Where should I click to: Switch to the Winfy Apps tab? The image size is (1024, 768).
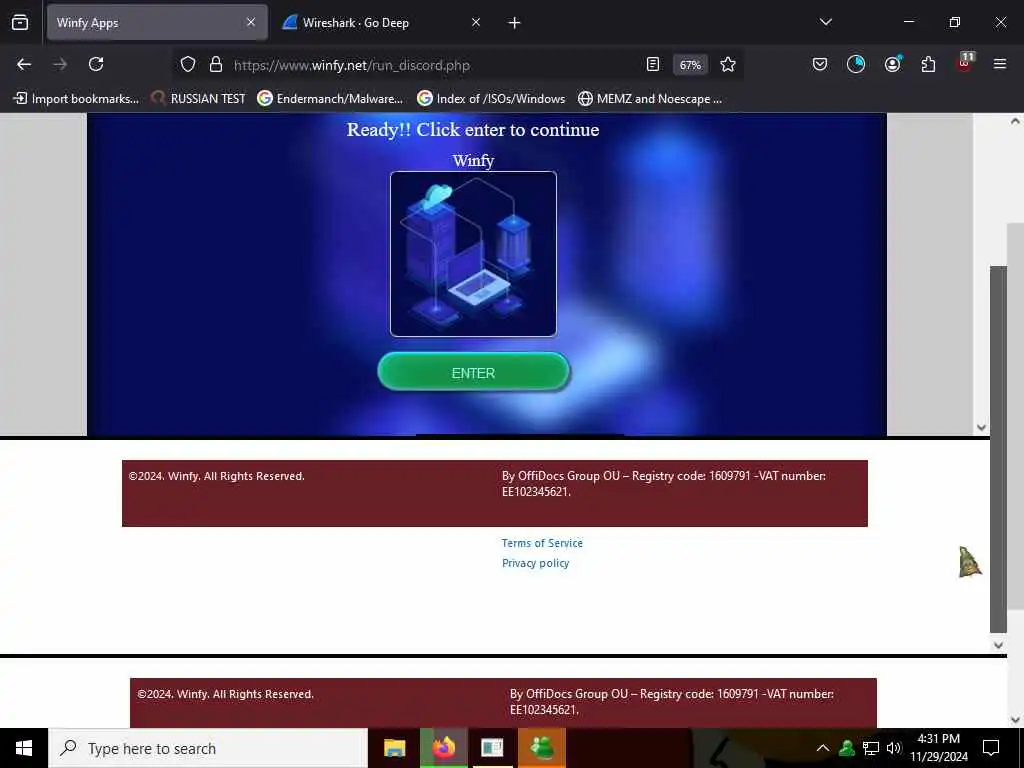pos(157,22)
